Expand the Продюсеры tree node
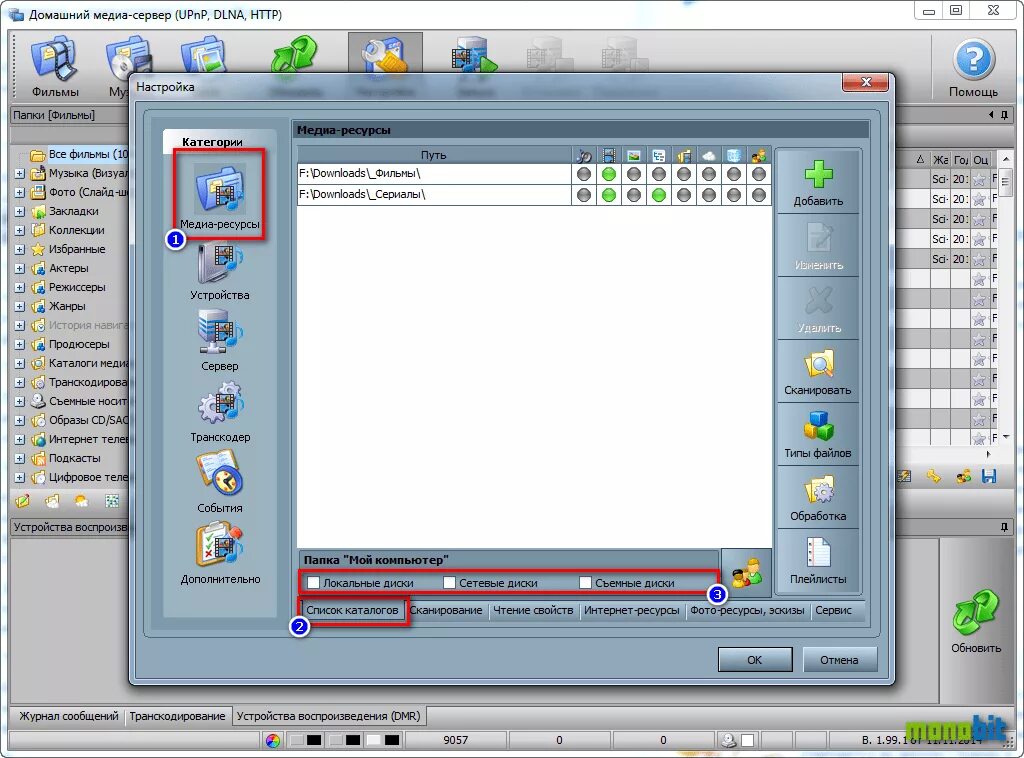Viewport: 1024px width, 758px height. point(20,344)
